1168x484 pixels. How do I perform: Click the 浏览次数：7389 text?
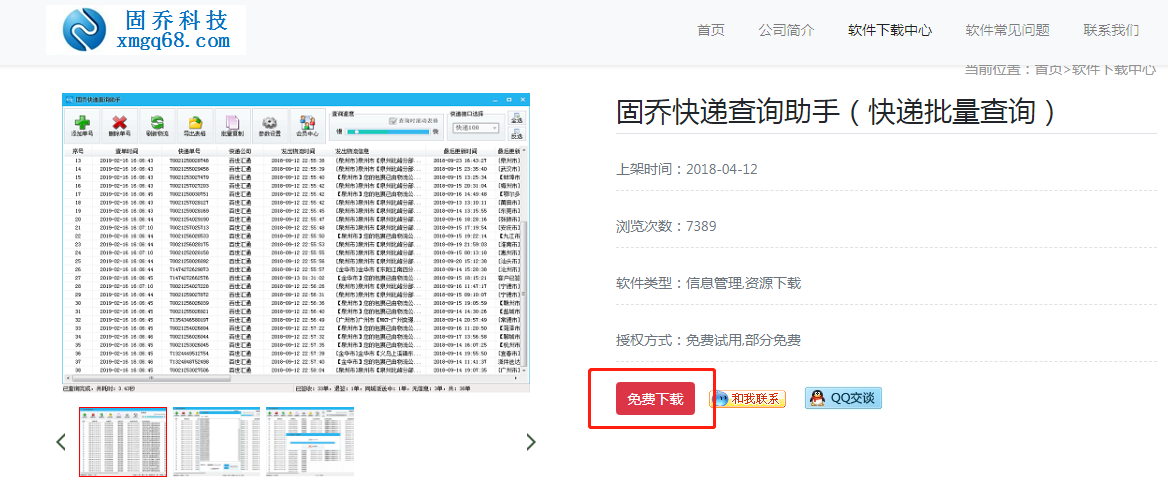666,226
